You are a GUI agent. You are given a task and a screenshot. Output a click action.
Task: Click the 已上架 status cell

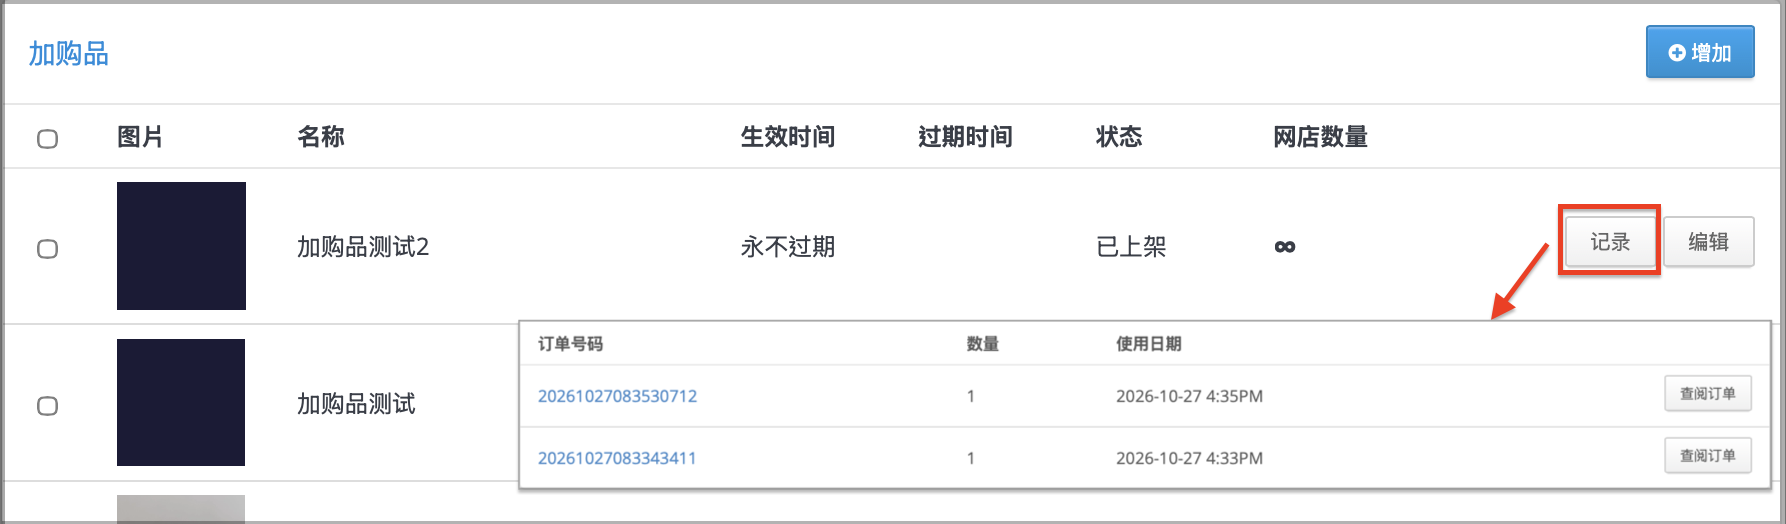pos(1131,247)
